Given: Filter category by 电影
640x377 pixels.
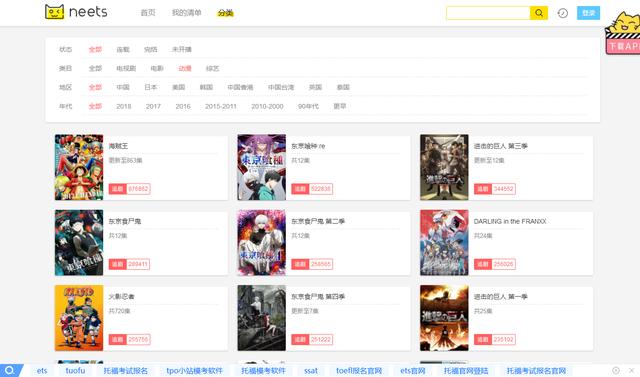Looking at the screenshot, I should click(x=157, y=68).
